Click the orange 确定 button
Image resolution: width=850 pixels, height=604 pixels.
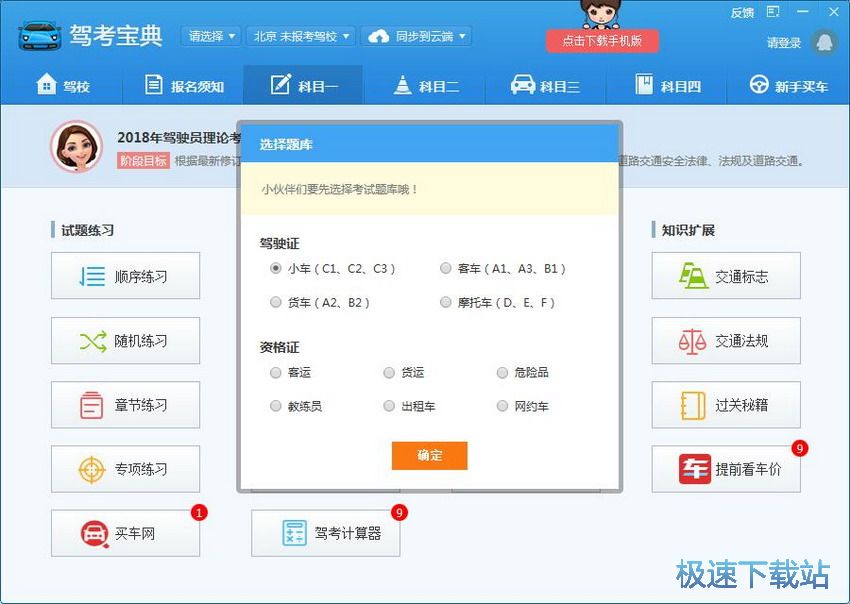click(429, 455)
